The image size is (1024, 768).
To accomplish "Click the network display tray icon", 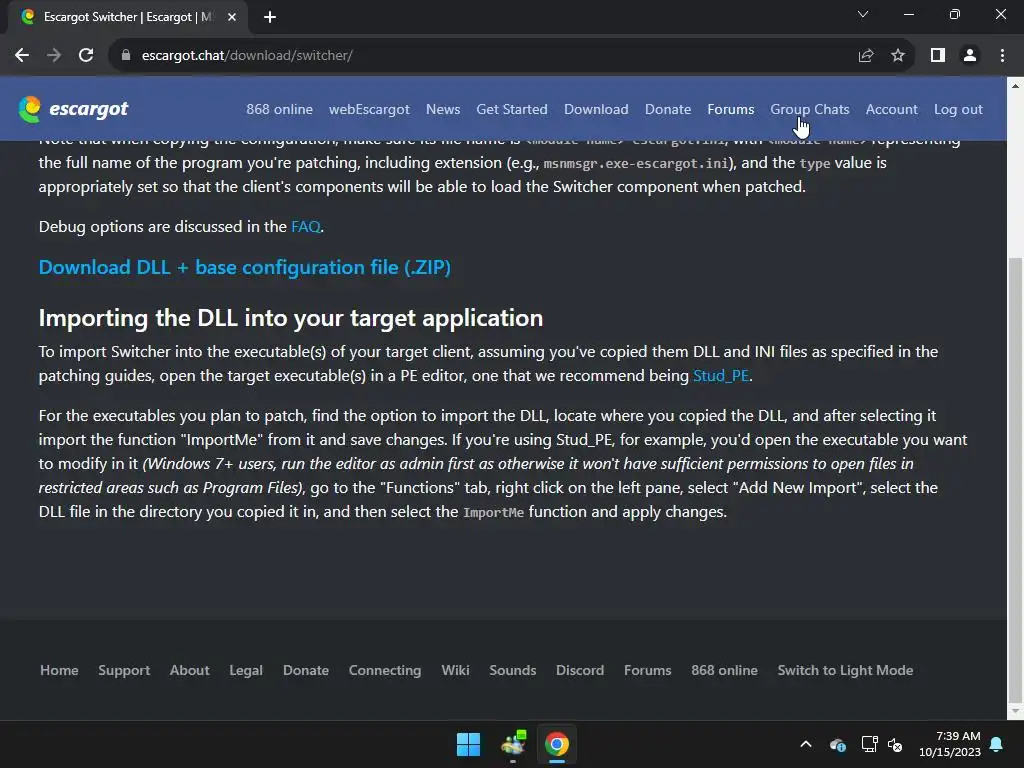I will pos(869,744).
